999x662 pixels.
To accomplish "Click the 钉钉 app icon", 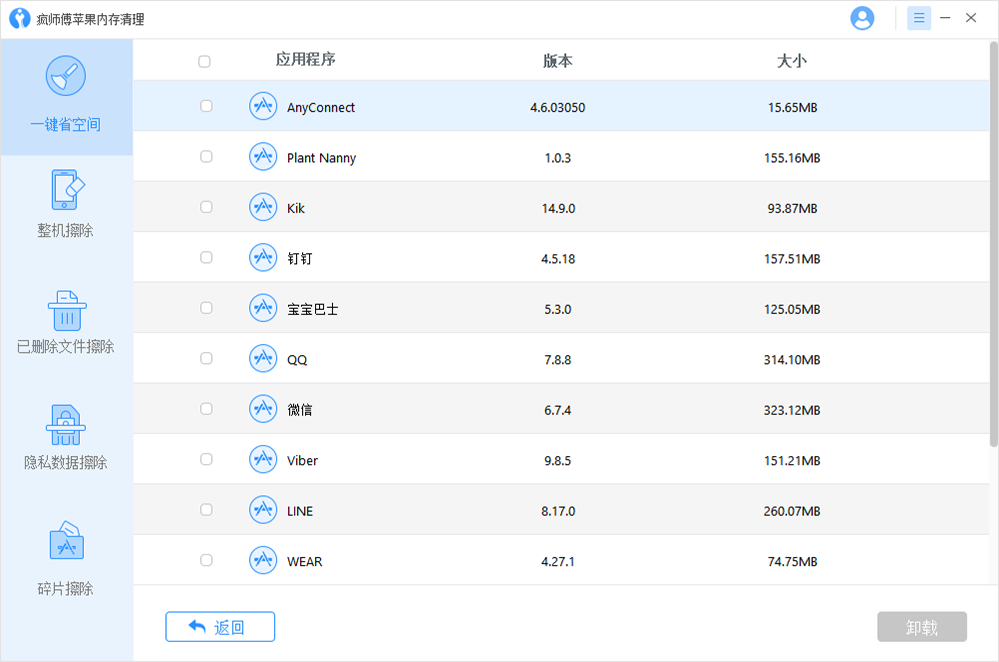I will point(262,257).
